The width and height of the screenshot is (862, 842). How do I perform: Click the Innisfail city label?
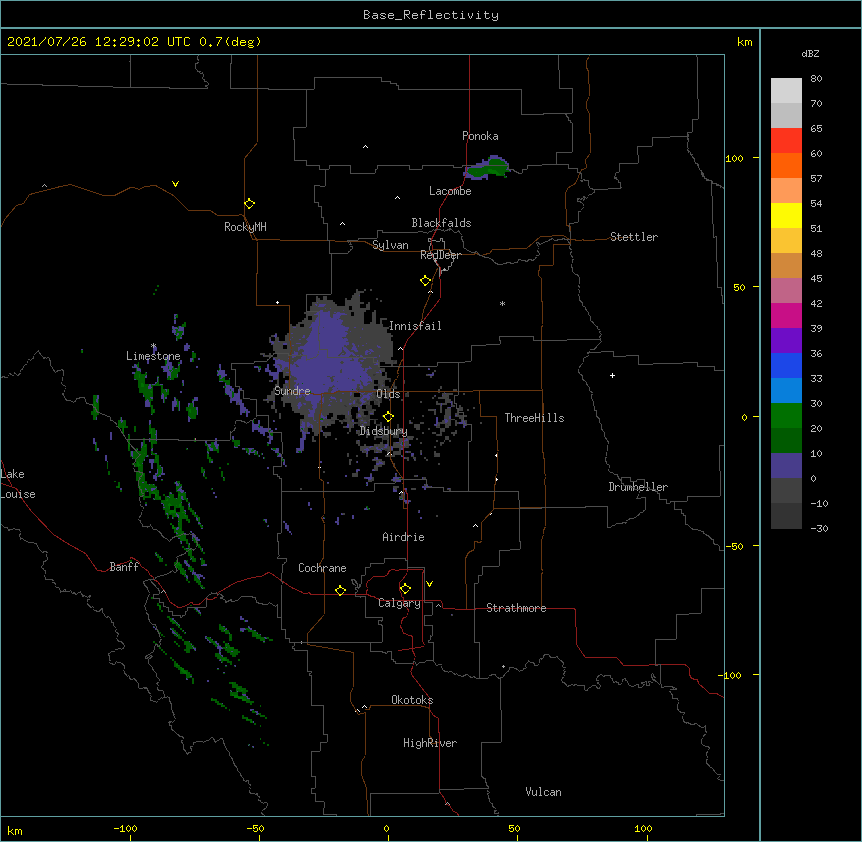(x=415, y=326)
